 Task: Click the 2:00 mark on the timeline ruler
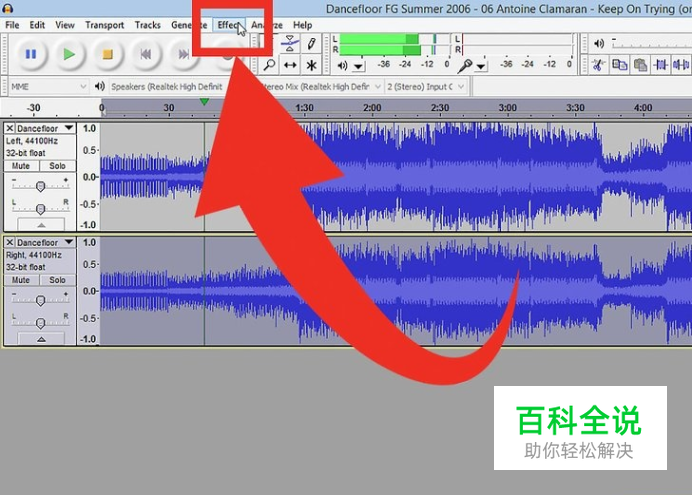click(372, 108)
